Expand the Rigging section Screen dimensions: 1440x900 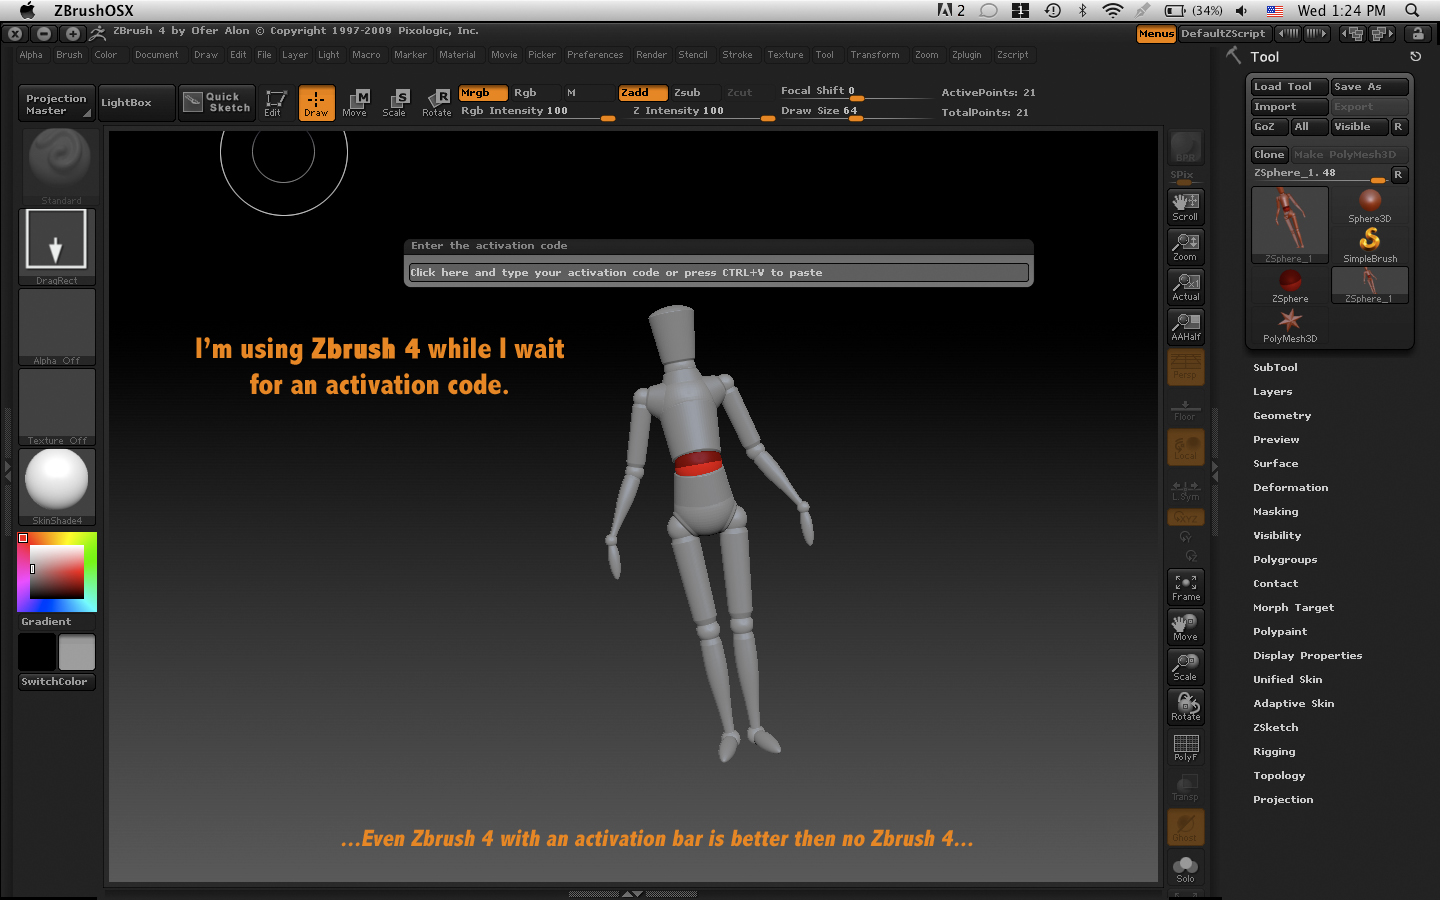pyautogui.click(x=1274, y=752)
